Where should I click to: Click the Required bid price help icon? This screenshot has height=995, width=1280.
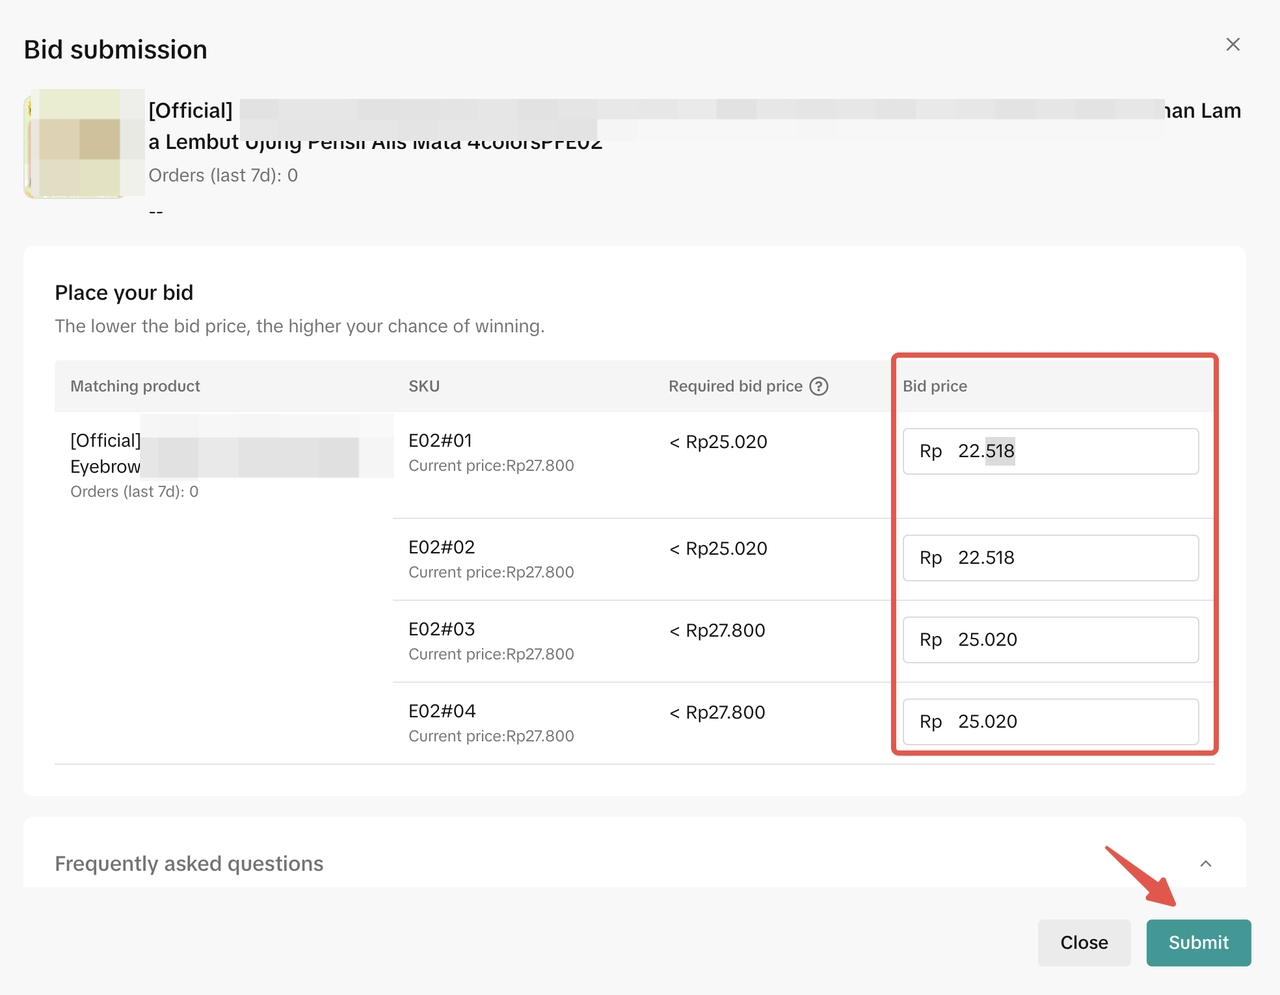click(818, 386)
